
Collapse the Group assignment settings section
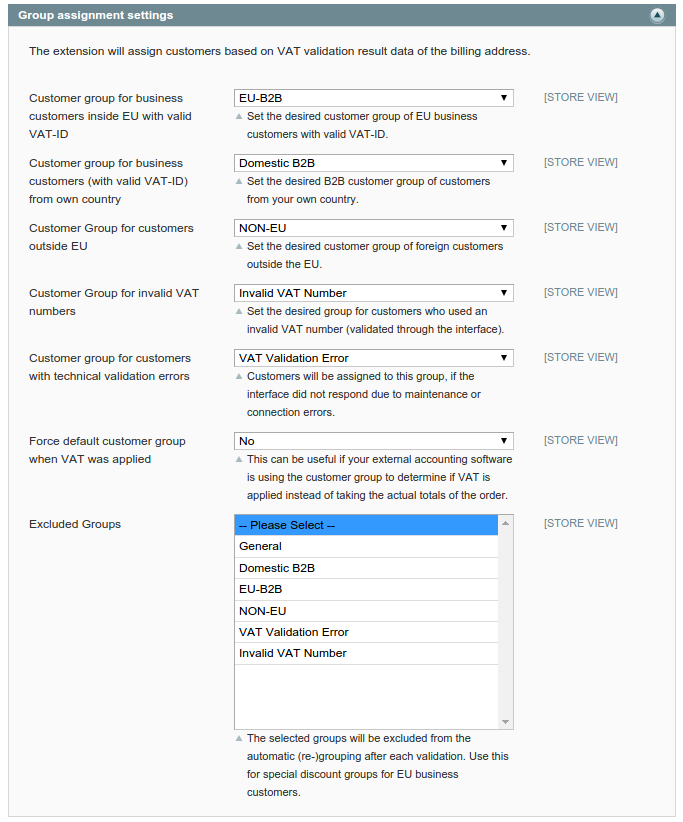coord(658,14)
